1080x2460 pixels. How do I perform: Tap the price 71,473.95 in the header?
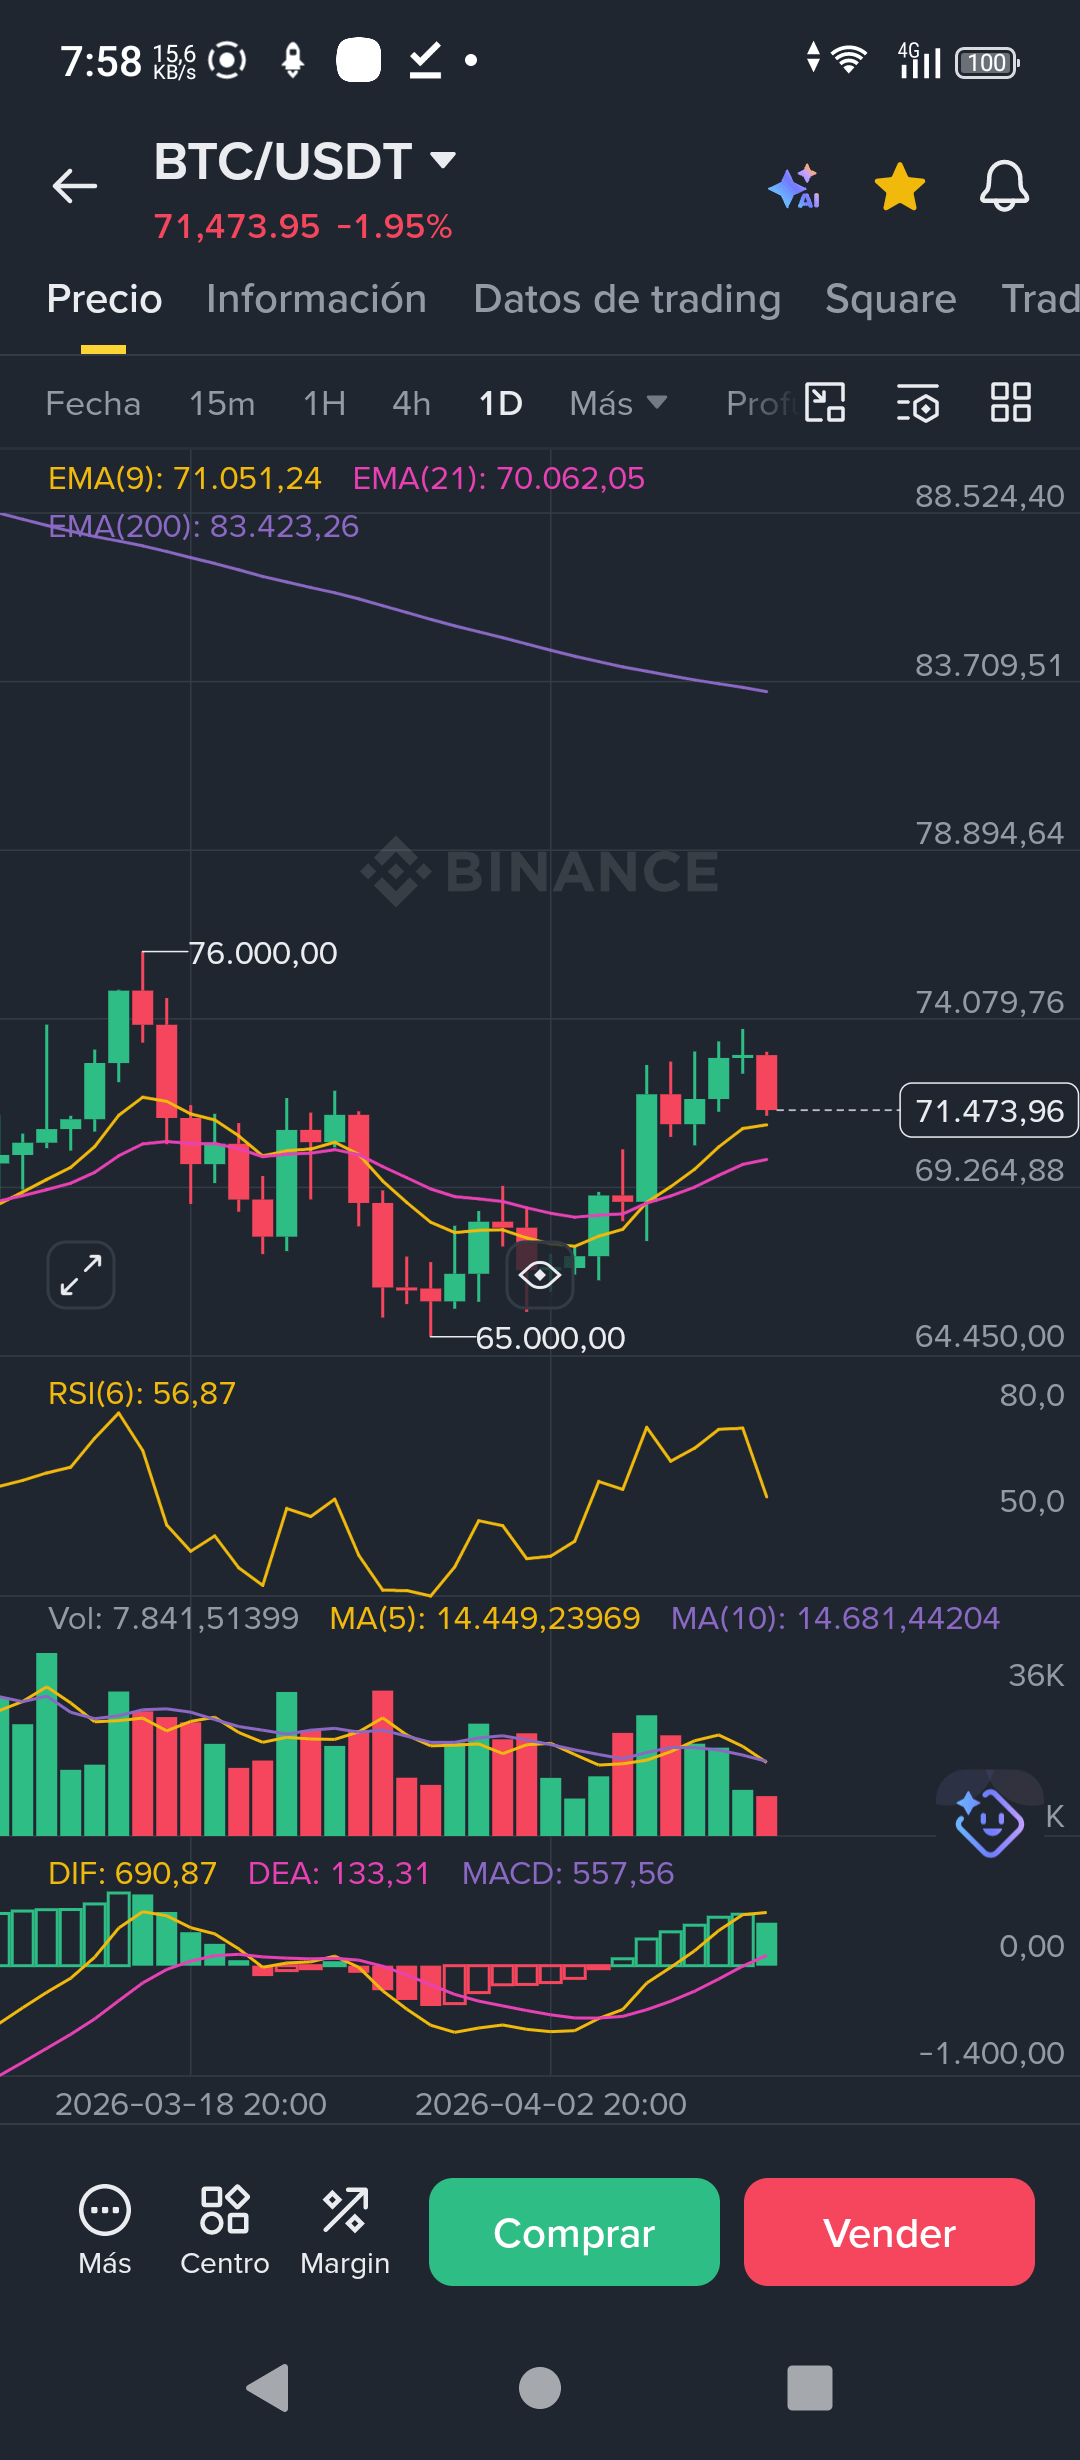237,226
